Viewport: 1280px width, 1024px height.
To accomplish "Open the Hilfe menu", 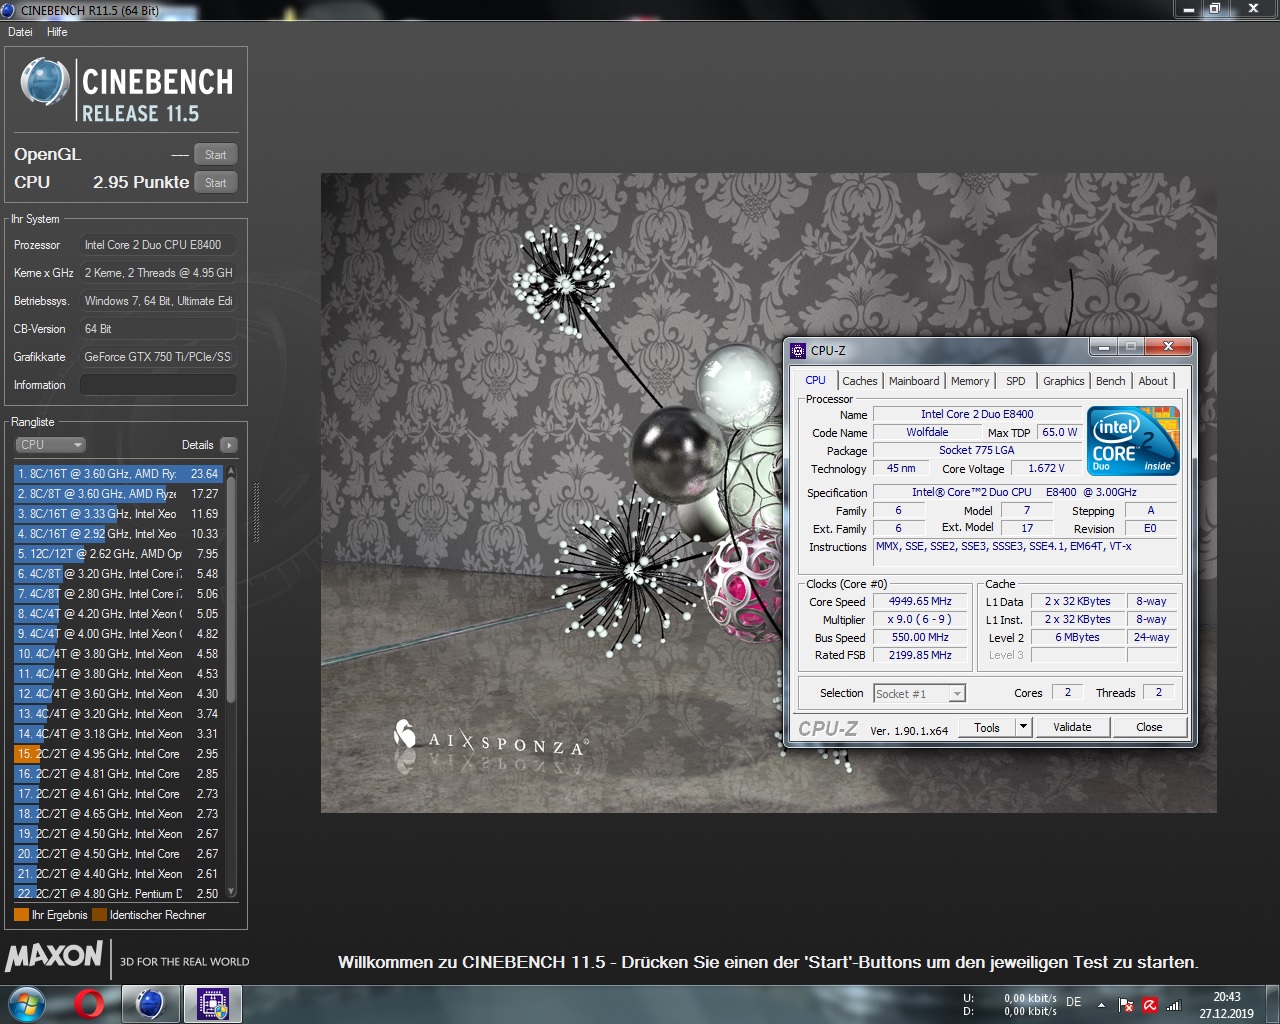I will click(x=57, y=32).
